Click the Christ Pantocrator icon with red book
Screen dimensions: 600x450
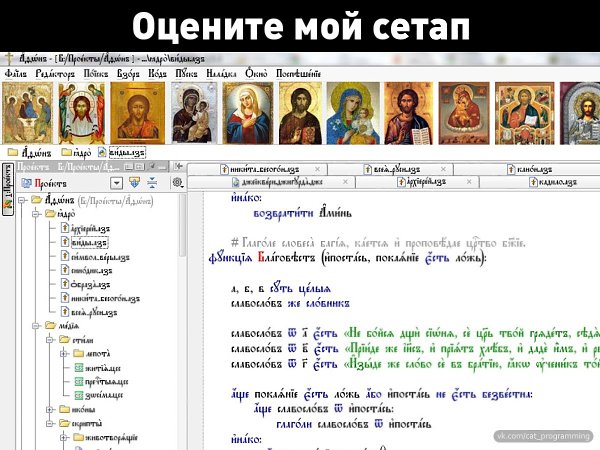pos(408,112)
